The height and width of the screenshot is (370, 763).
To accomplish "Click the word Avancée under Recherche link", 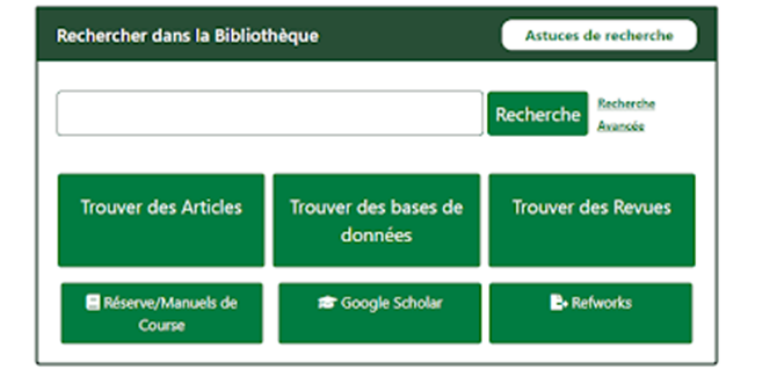I will click(621, 126).
